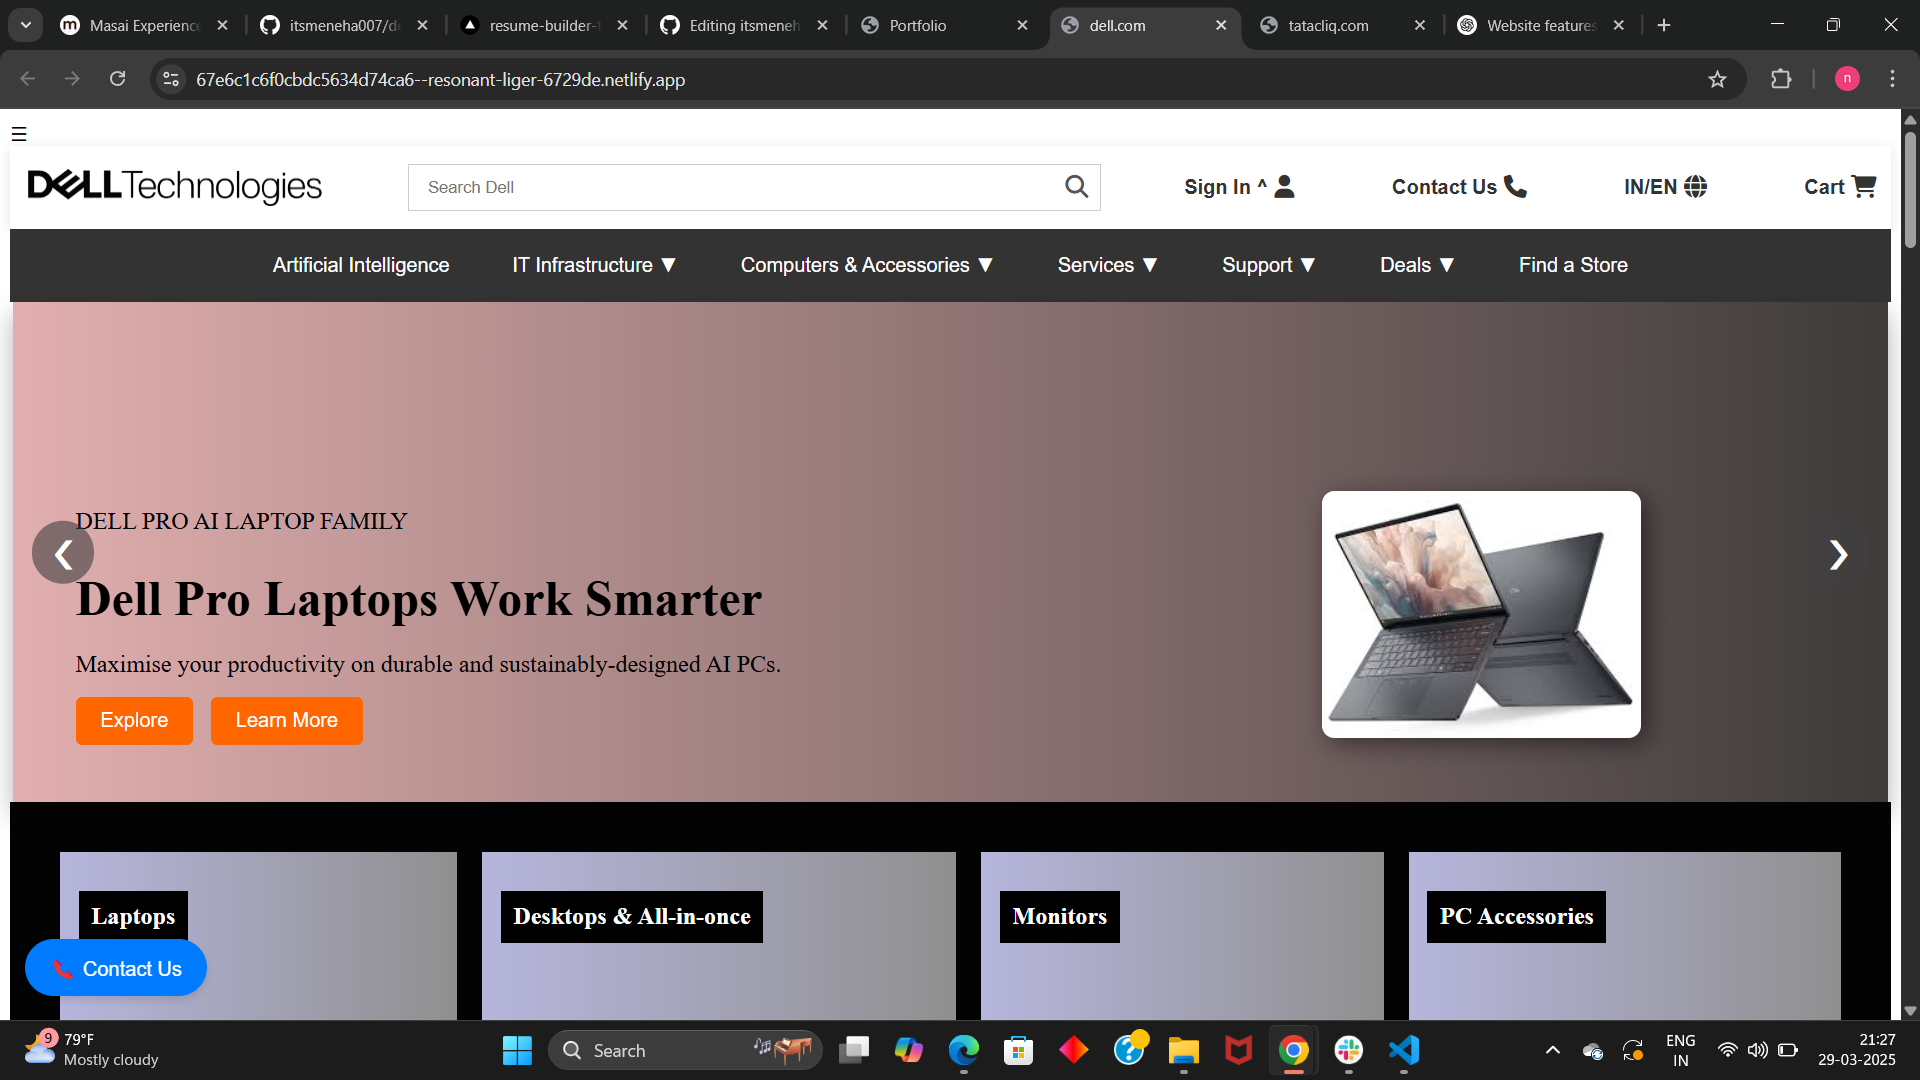Open Chrome three-dot menu
This screenshot has width=1920, height=1080.
(x=1892, y=79)
